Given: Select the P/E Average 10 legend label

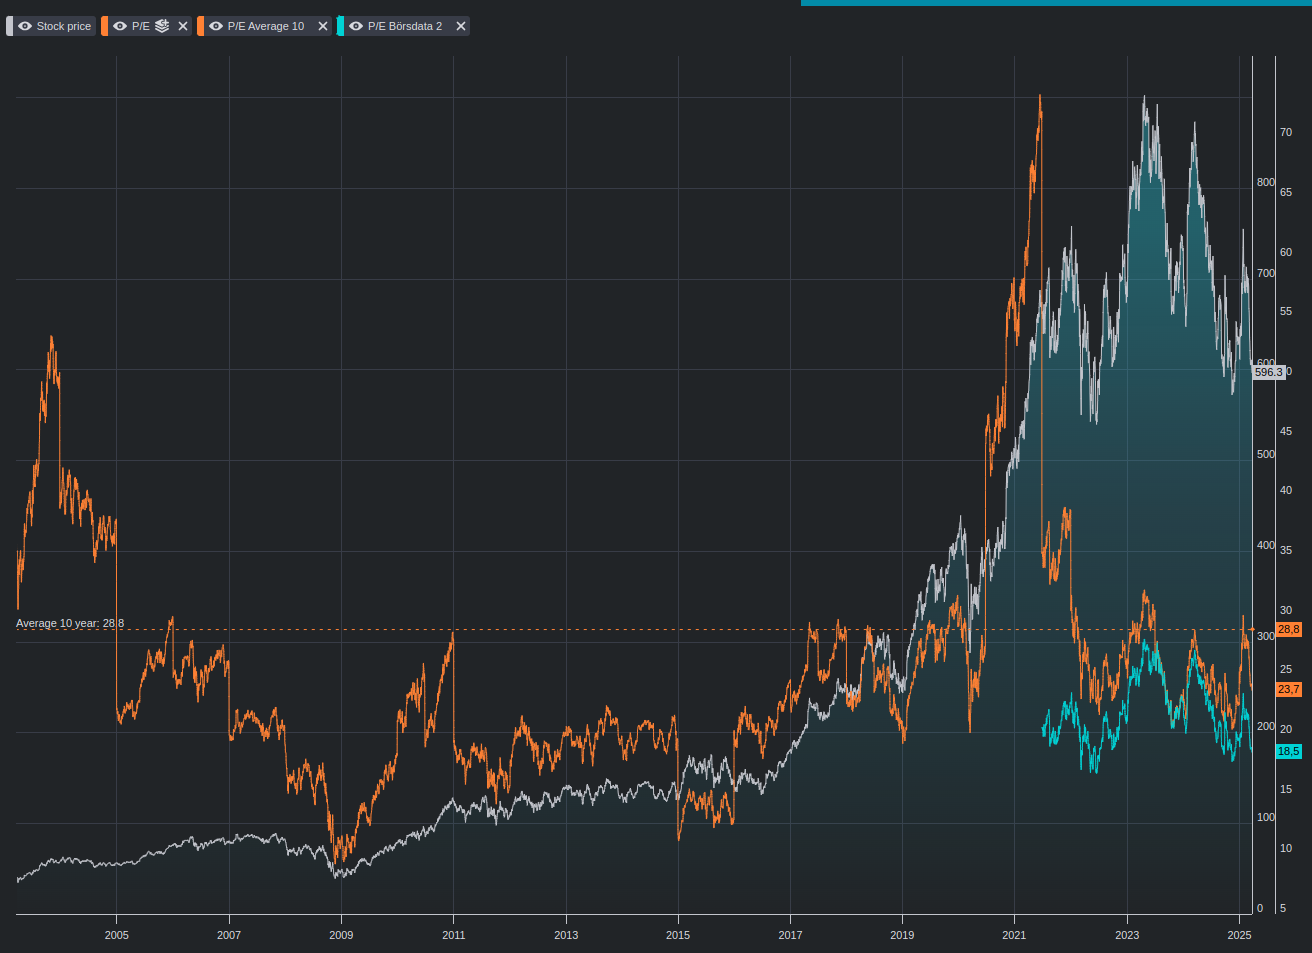Looking at the screenshot, I should point(266,26).
